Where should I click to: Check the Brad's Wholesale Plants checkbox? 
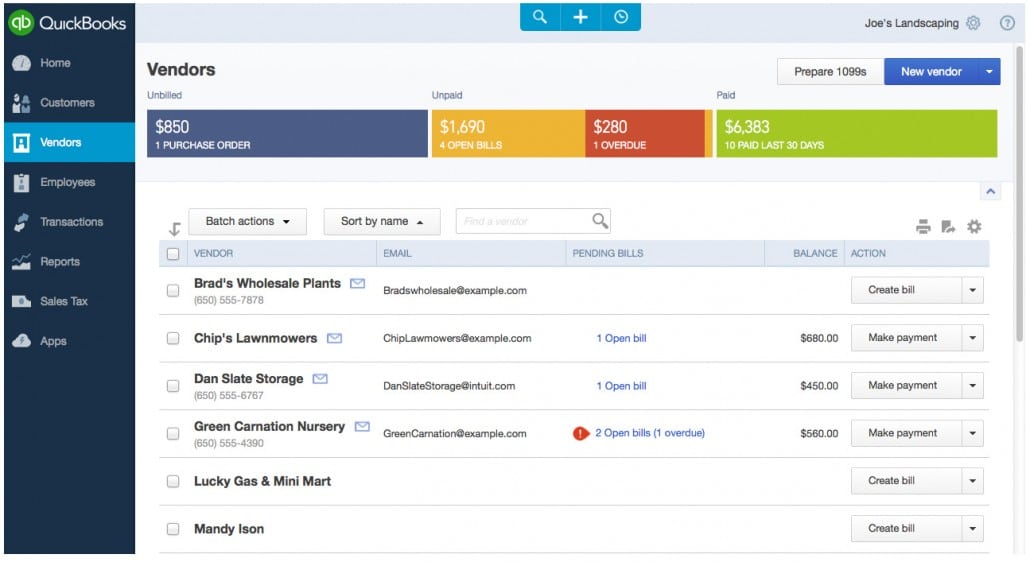point(173,290)
